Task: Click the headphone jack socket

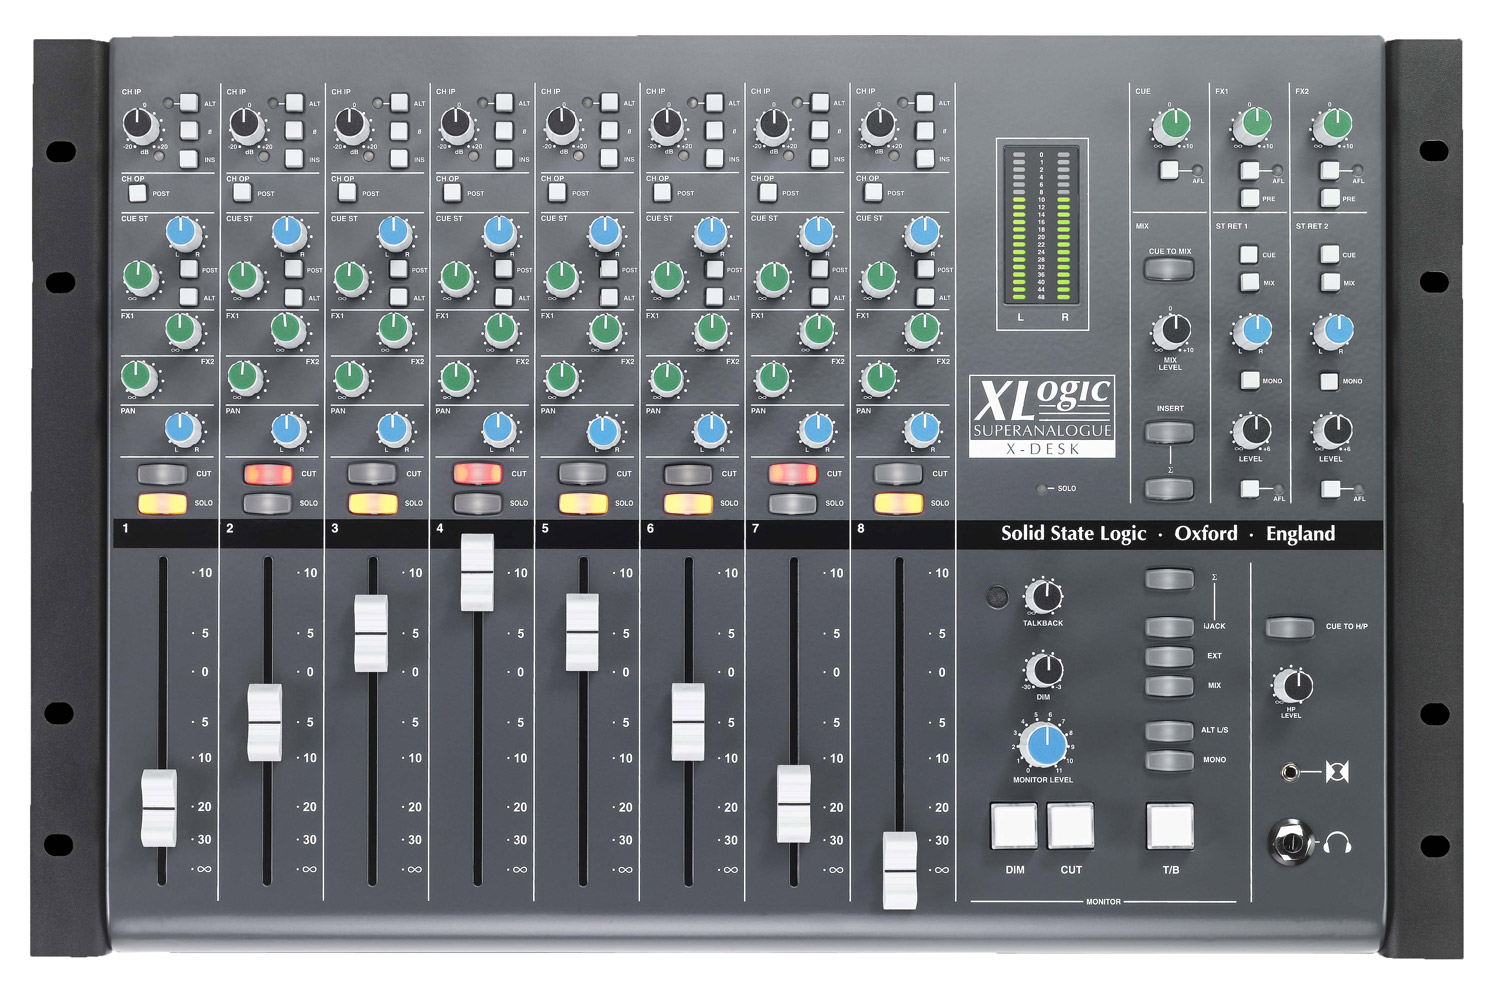Action: [x=1291, y=842]
